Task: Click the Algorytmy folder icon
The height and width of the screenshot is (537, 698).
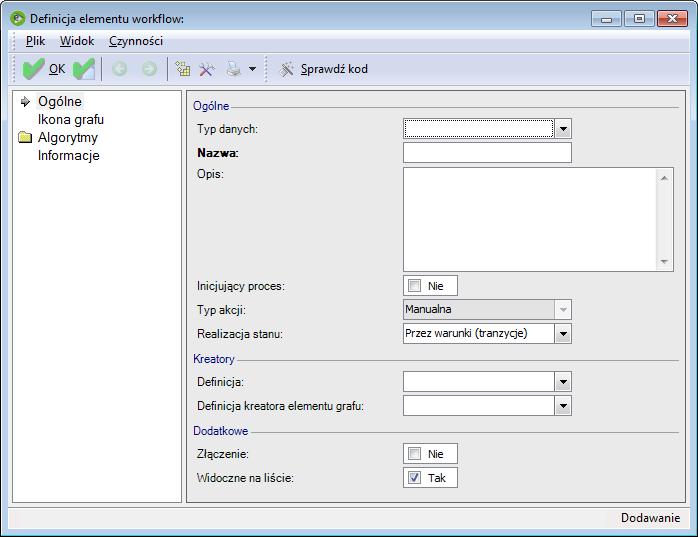Action: pos(25,137)
